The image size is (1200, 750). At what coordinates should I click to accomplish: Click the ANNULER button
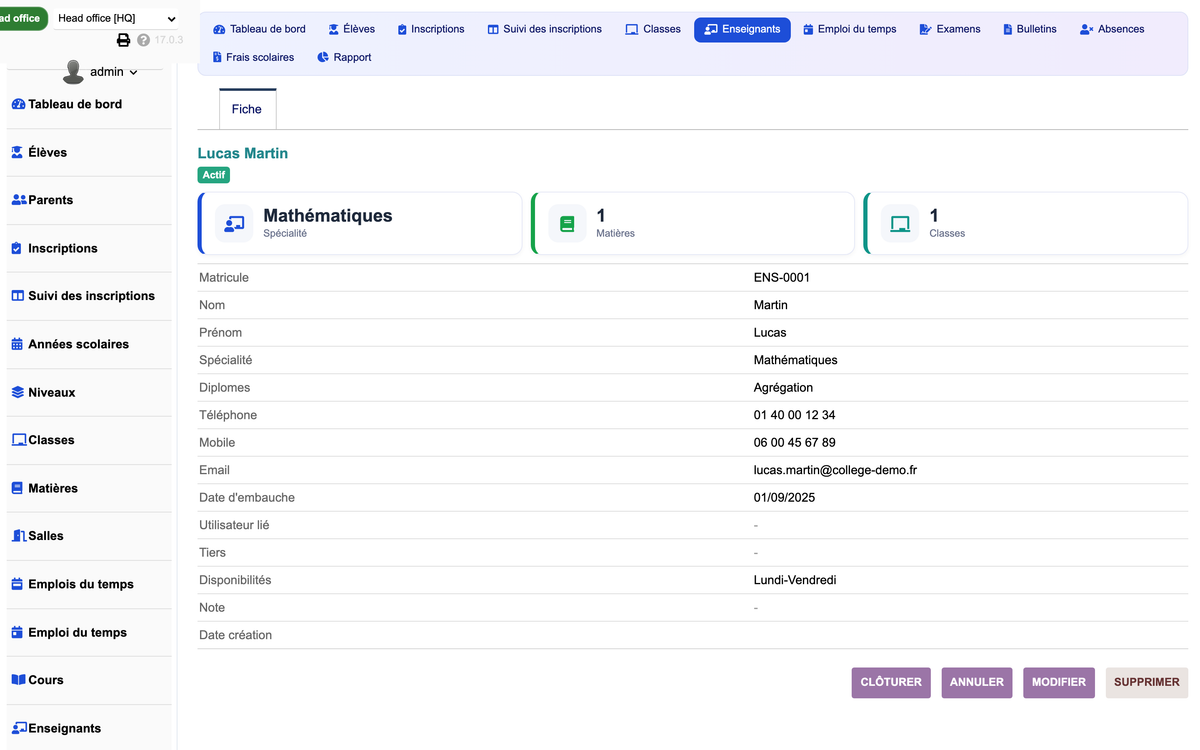[x=977, y=682]
